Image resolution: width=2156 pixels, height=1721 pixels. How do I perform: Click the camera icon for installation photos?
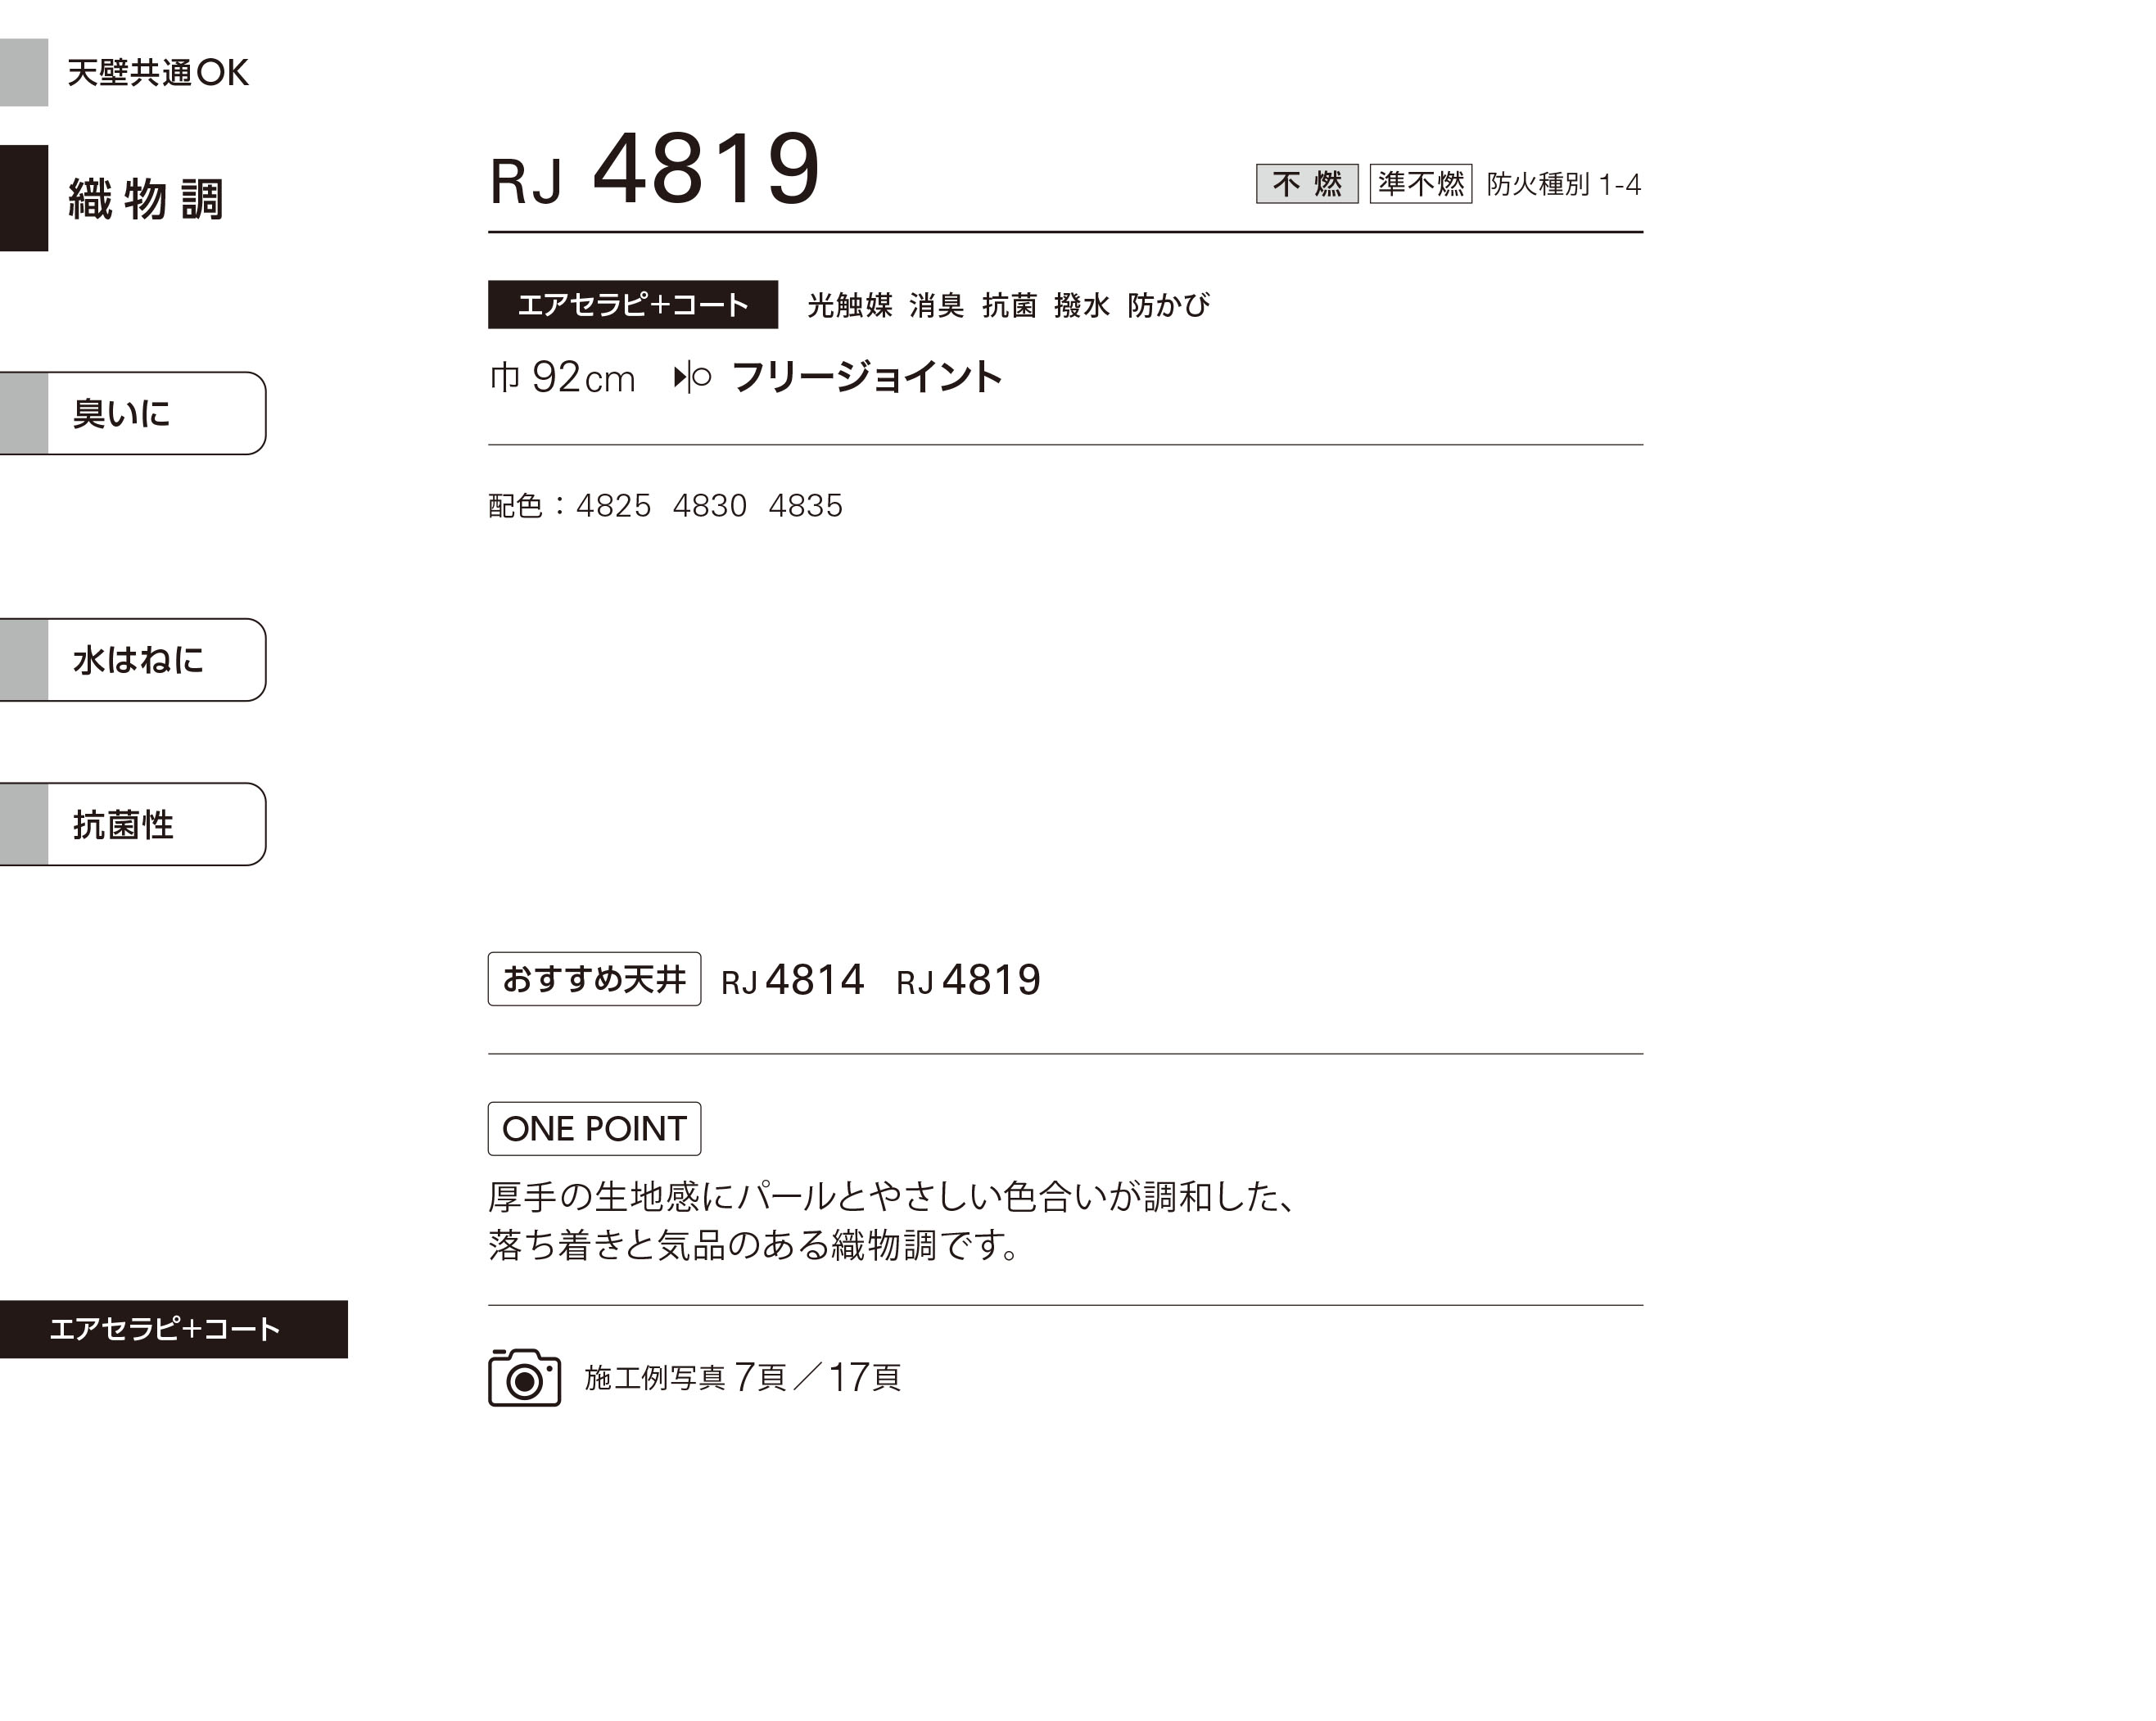[524, 1377]
